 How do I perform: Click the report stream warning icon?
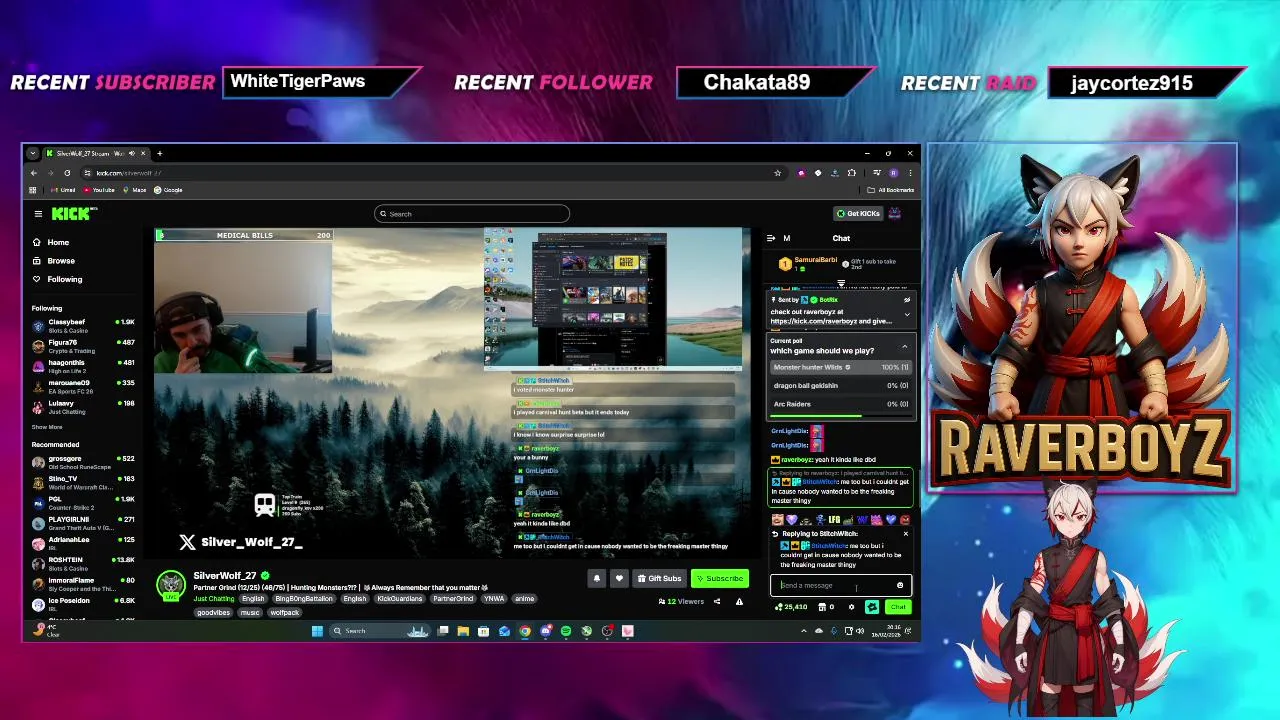coord(739,602)
